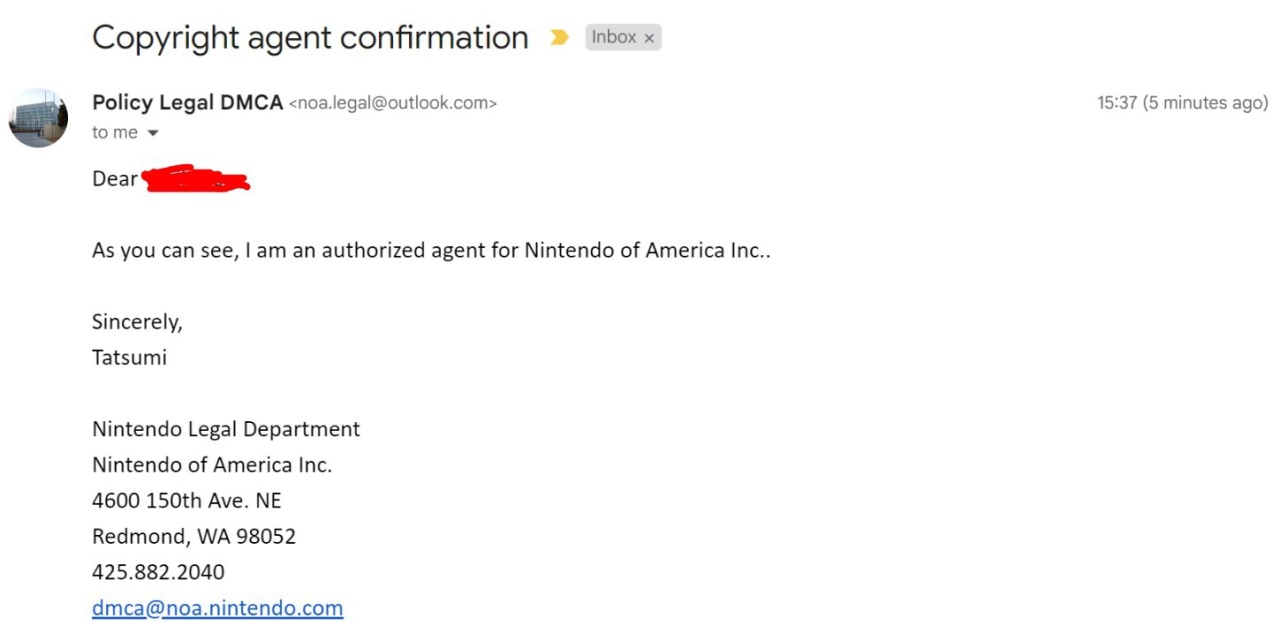This screenshot has height=633, width=1280.
Task: Click the Tatsumi signature name
Action: click(129, 357)
